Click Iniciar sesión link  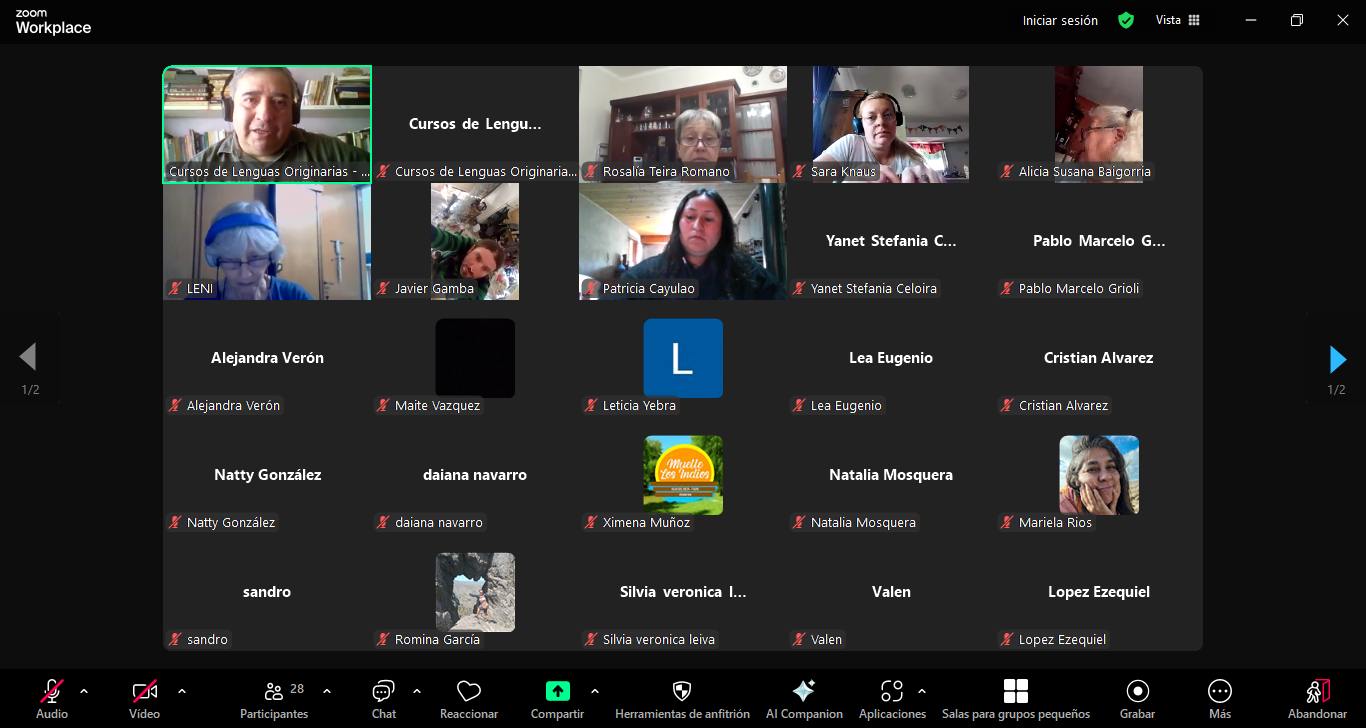coord(1060,20)
